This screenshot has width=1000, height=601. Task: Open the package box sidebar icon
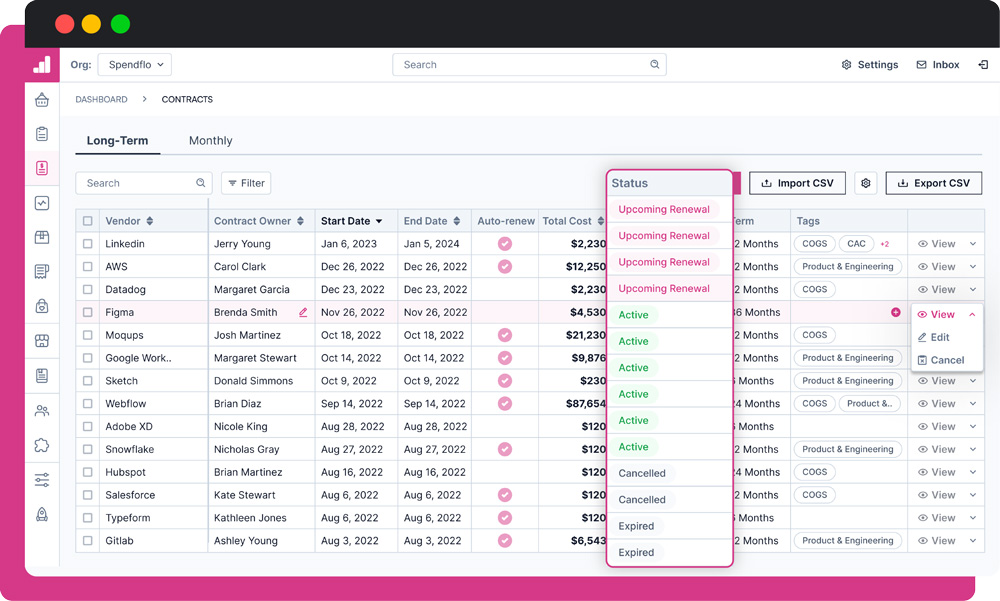tap(42, 237)
